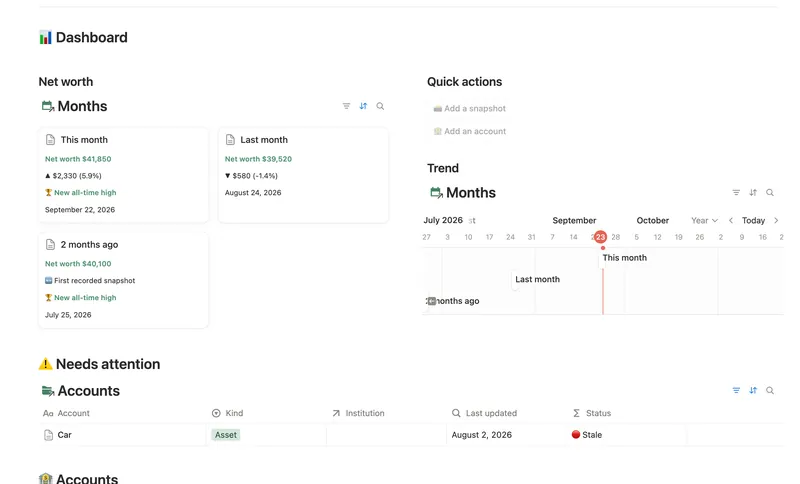Click Add an account button
The image size is (800, 484).
tap(469, 131)
